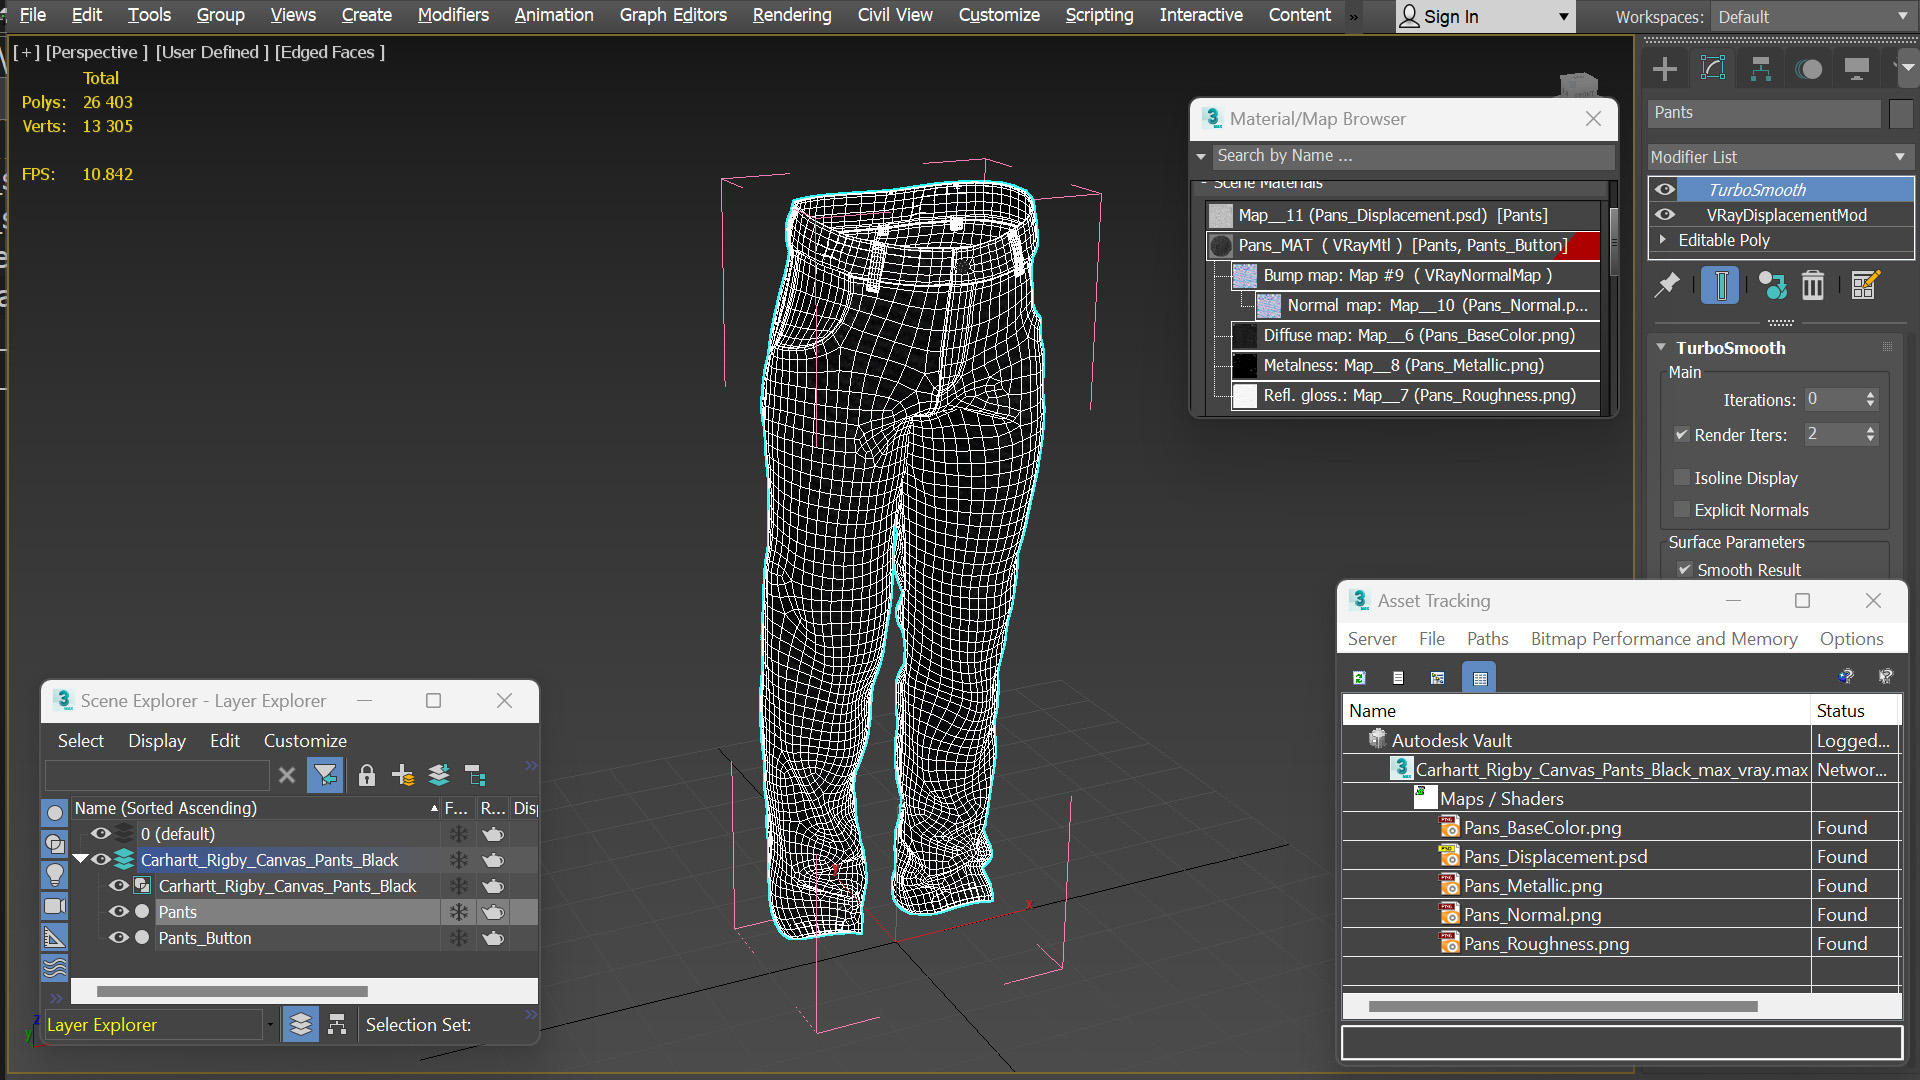Hide Pants_Button object via eye icon

[119, 938]
